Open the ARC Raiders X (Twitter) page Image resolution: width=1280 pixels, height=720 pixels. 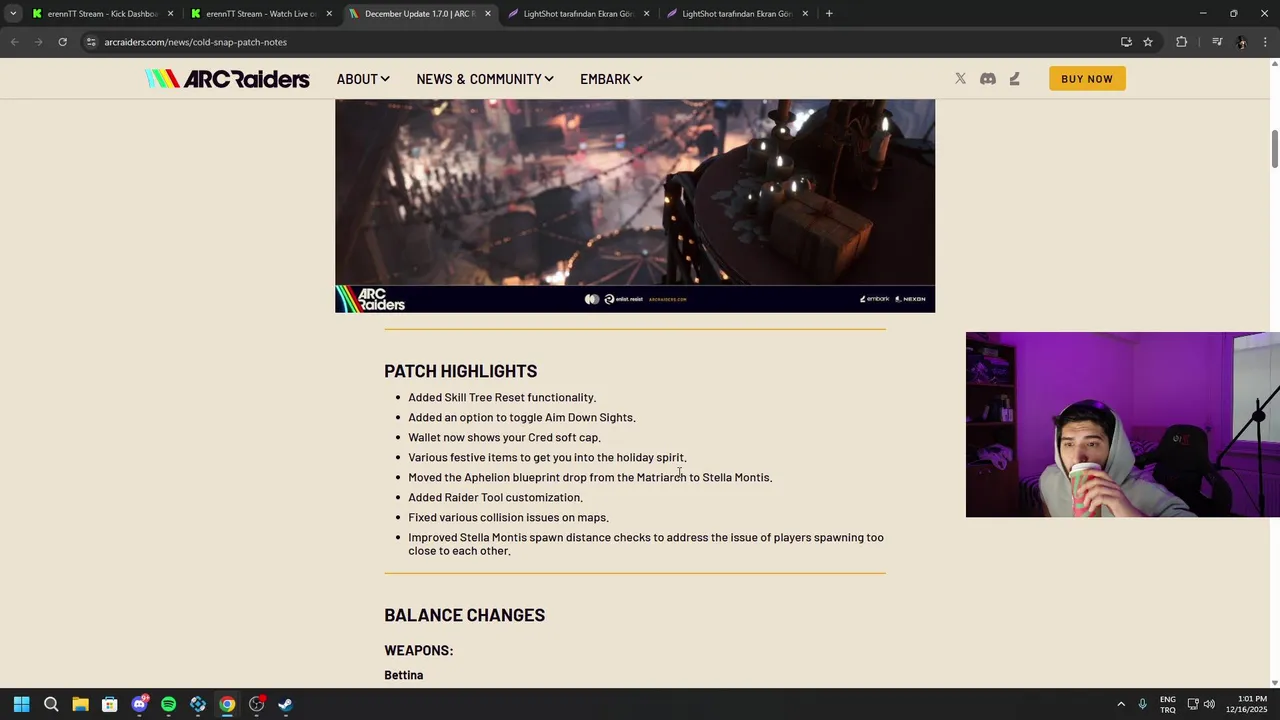click(960, 79)
